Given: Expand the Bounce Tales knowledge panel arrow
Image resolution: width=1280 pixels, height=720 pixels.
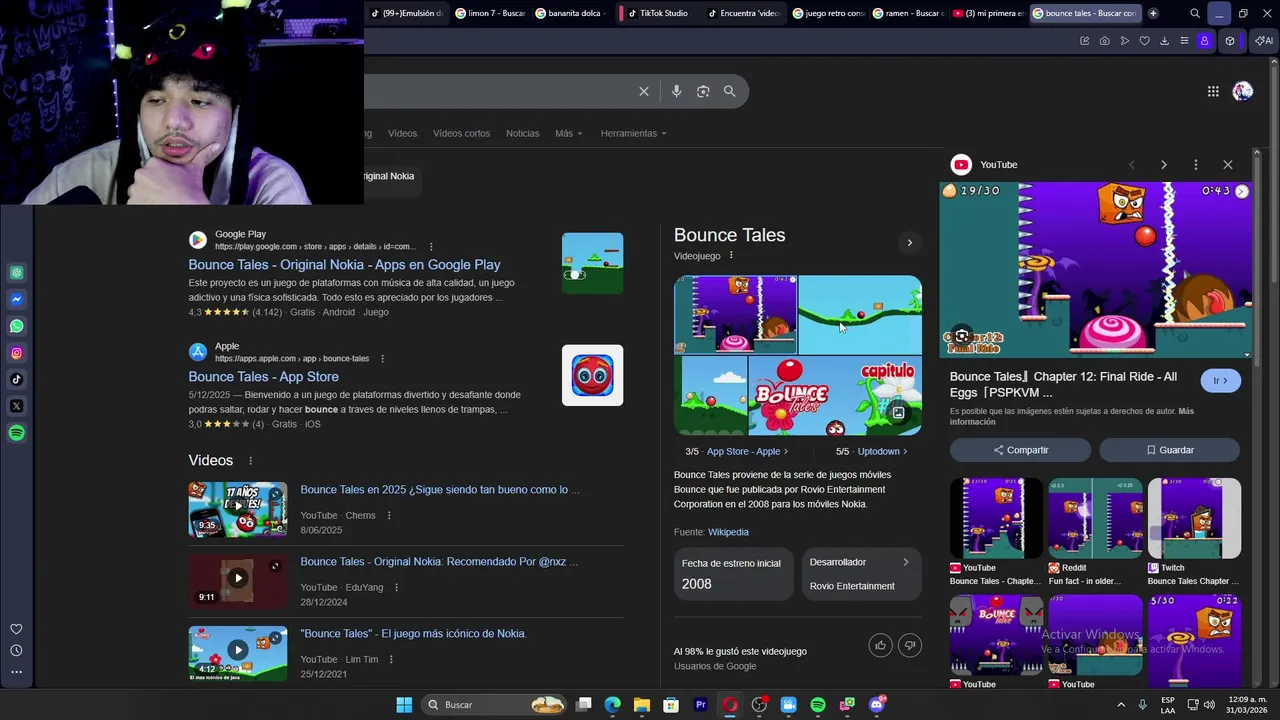Looking at the screenshot, I should coord(909,243).
